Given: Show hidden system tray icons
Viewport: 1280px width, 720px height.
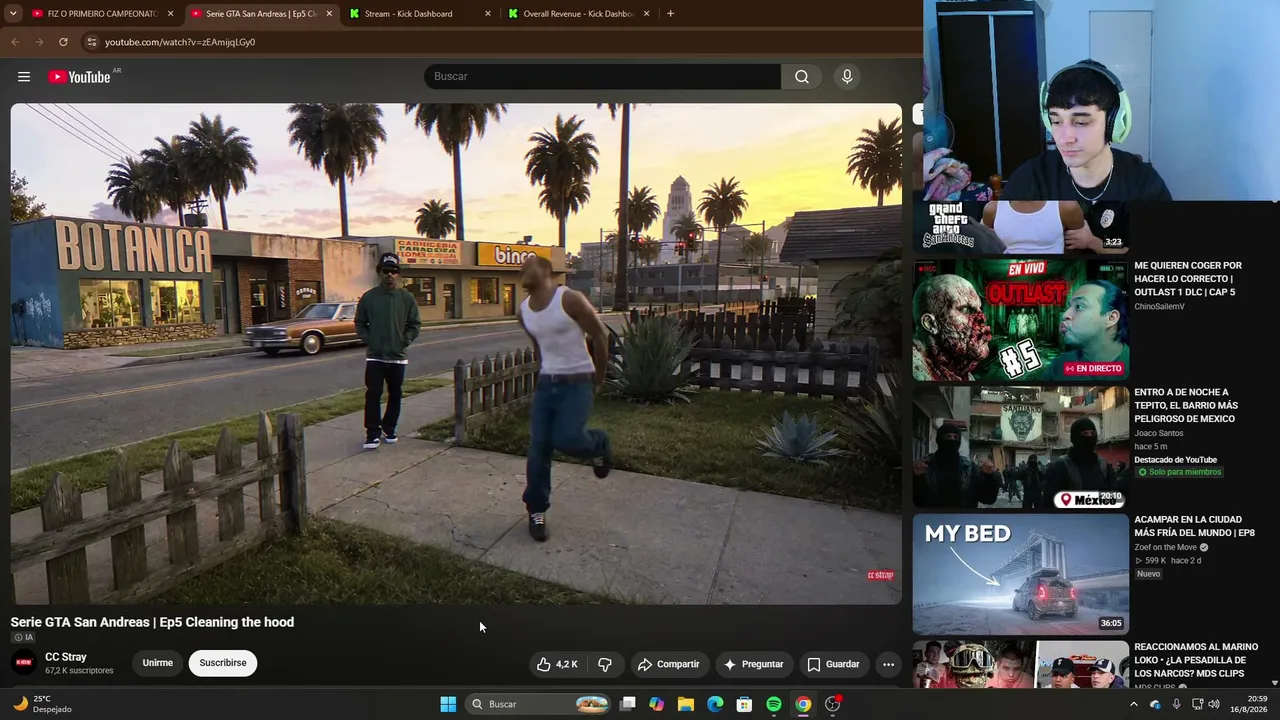Looking at the screenshot, I should pos(1134,704).
